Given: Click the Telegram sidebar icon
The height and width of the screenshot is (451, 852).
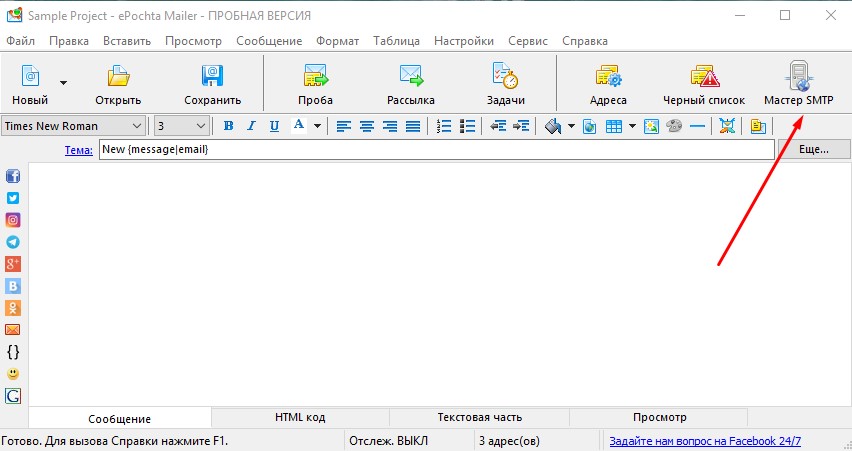Looking at the screenshot, I should 13,242.
